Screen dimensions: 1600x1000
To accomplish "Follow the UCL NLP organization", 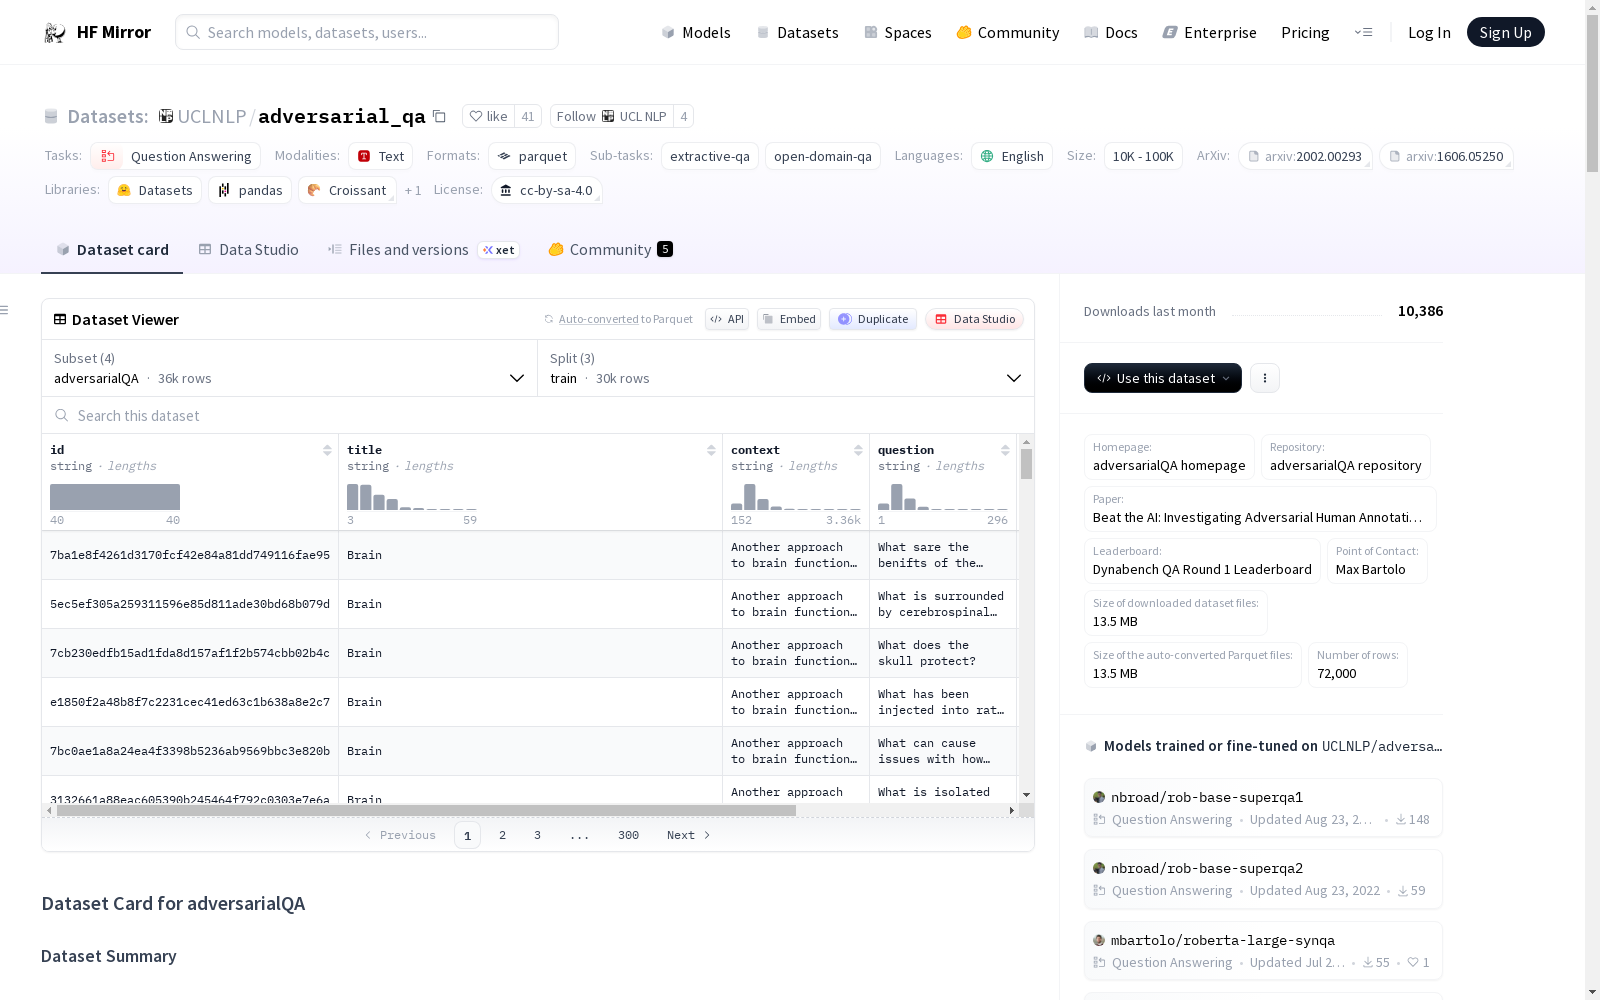I will tap(611, 116).
